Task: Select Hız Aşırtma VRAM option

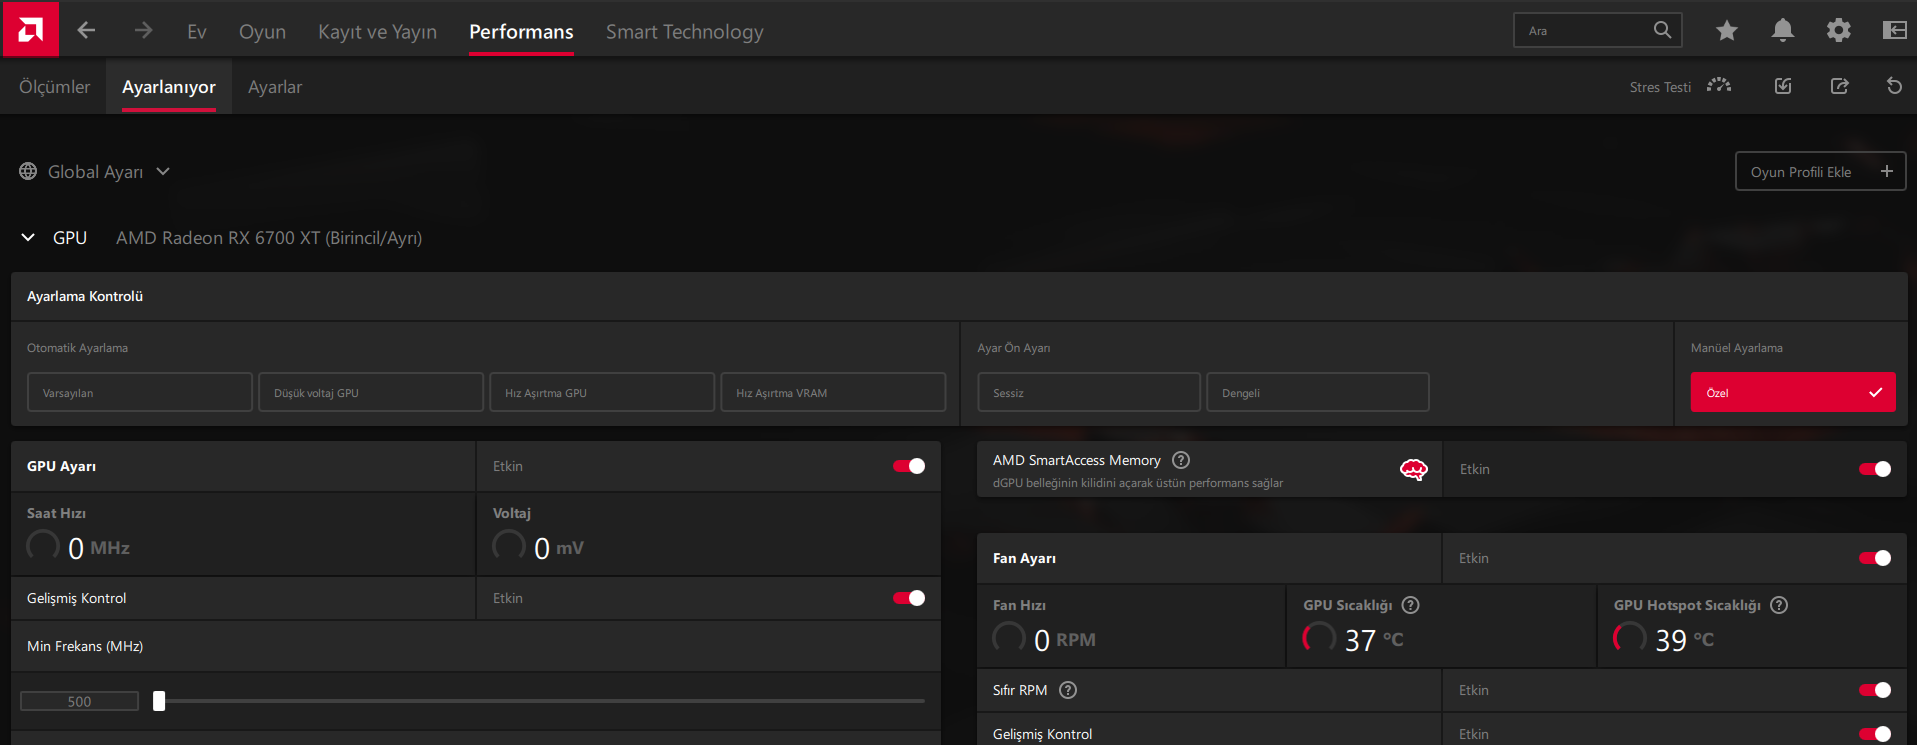Action: click(x=833, y=392)
